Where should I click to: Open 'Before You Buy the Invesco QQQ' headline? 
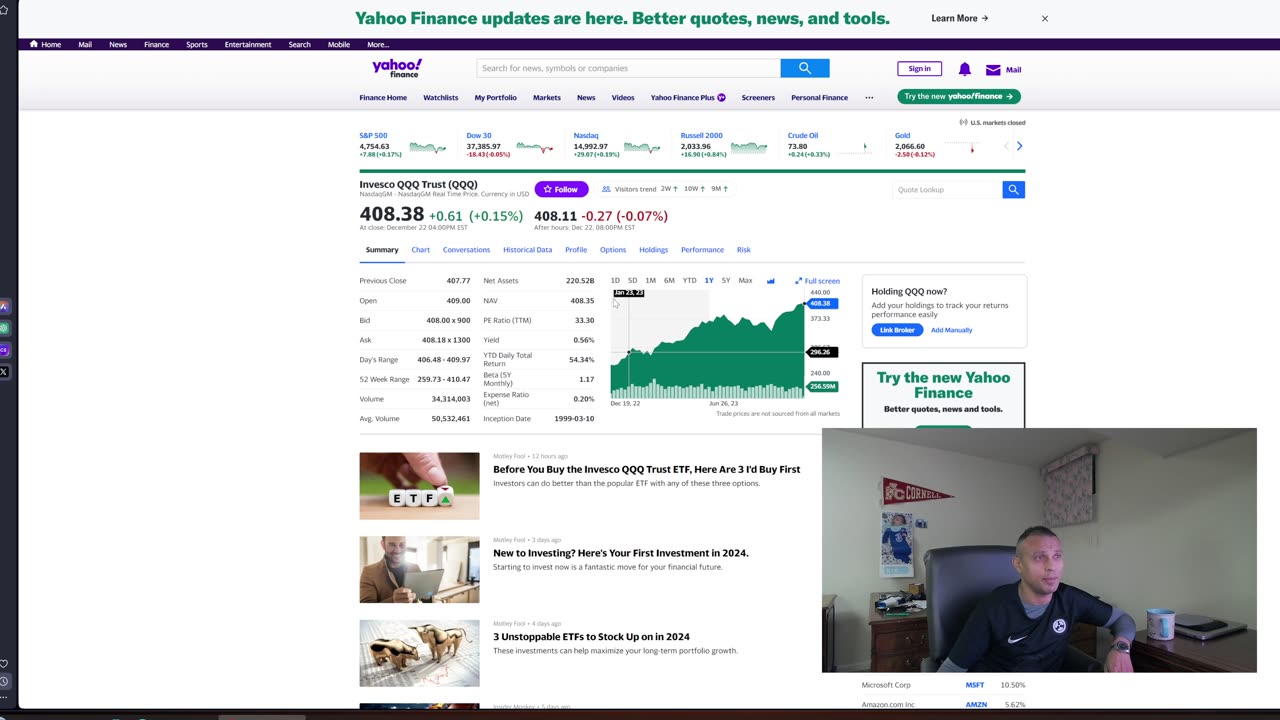point(646,469)
